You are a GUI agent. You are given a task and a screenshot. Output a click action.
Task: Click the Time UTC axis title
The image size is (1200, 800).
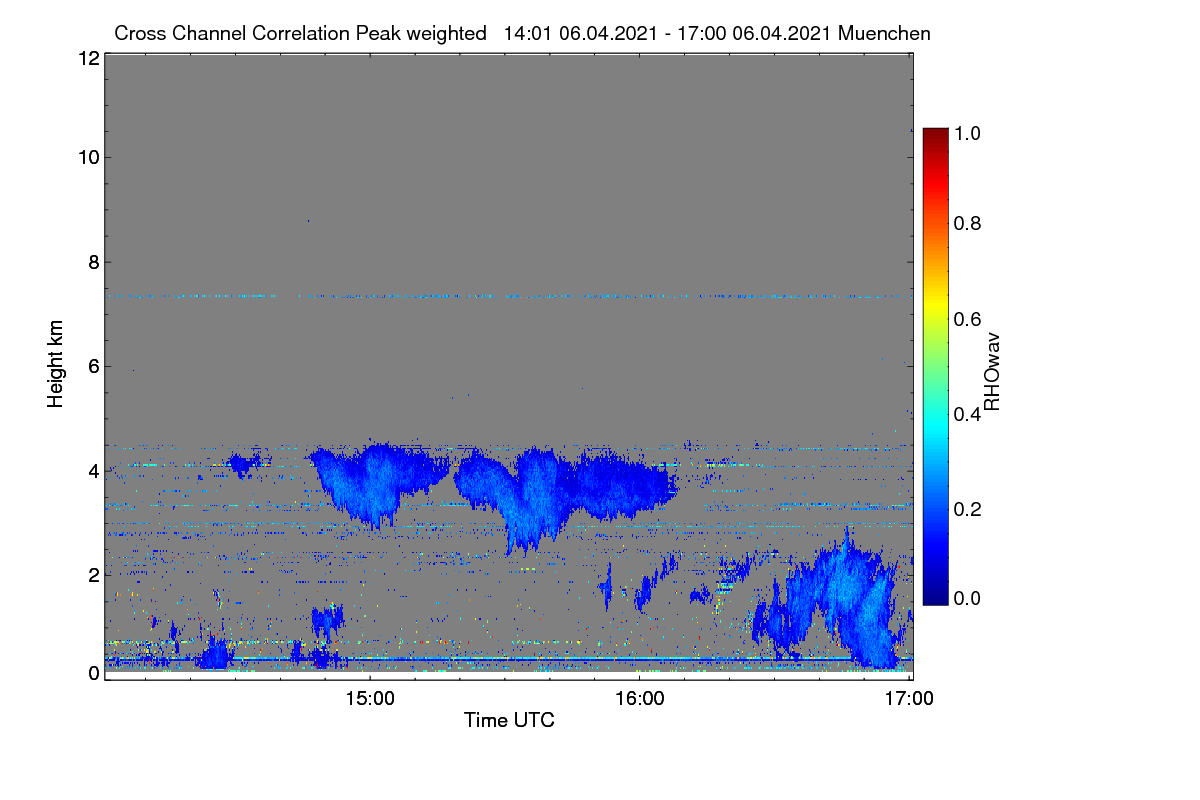pyautogui.click(x=509, y=720)
